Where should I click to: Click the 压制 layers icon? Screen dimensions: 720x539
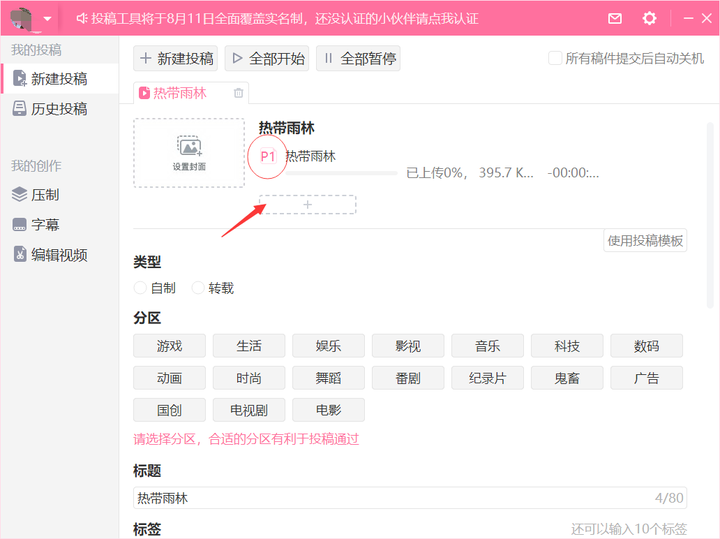[x=19, y=195]
